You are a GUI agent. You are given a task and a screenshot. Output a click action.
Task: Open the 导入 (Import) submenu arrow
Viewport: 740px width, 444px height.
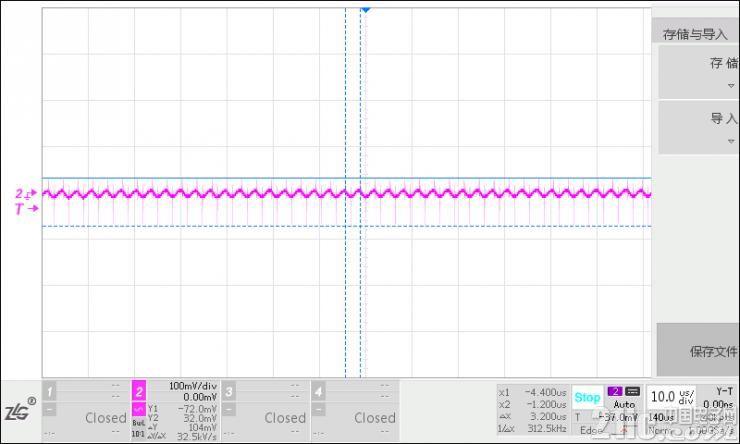pos(731,141)
